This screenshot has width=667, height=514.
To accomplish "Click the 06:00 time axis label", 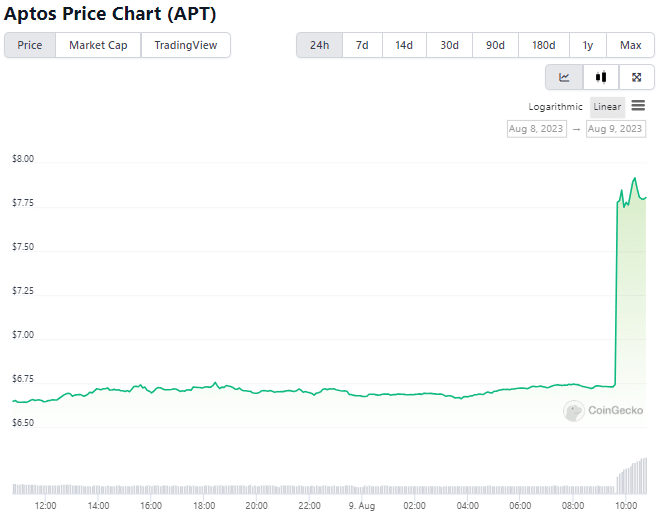I will point(520,505).
